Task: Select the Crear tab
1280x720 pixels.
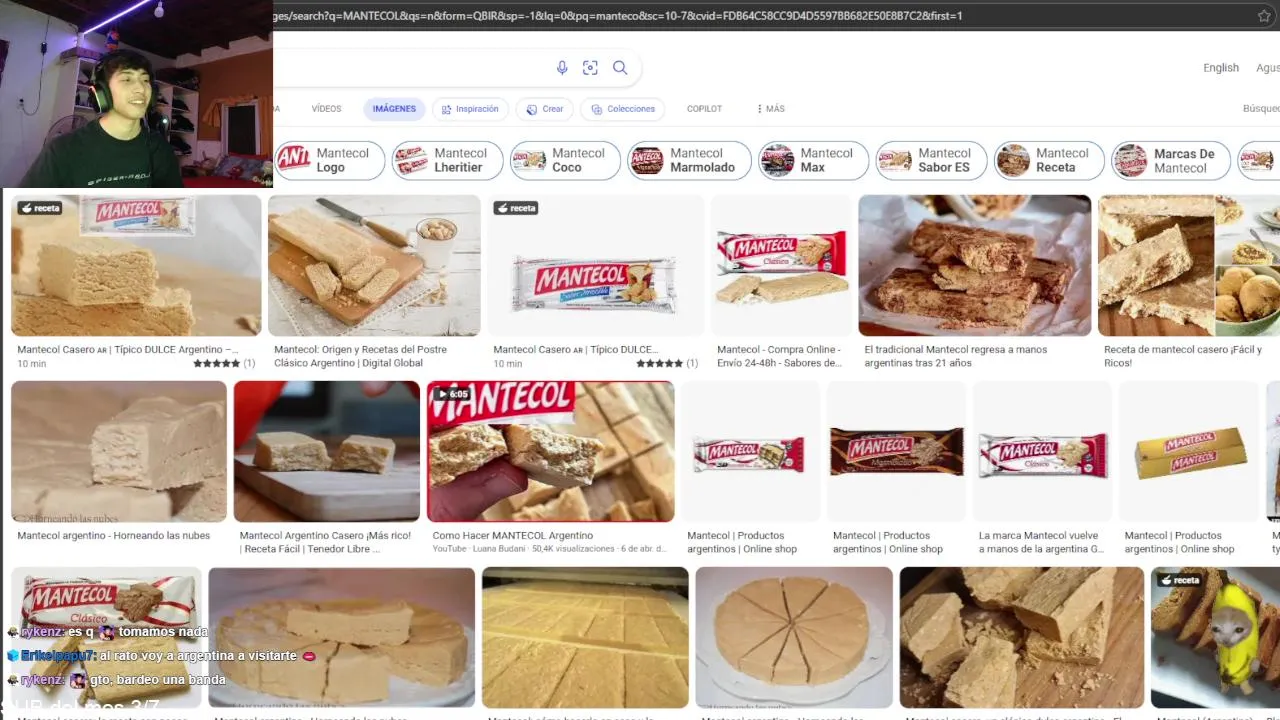Action: 545,109
